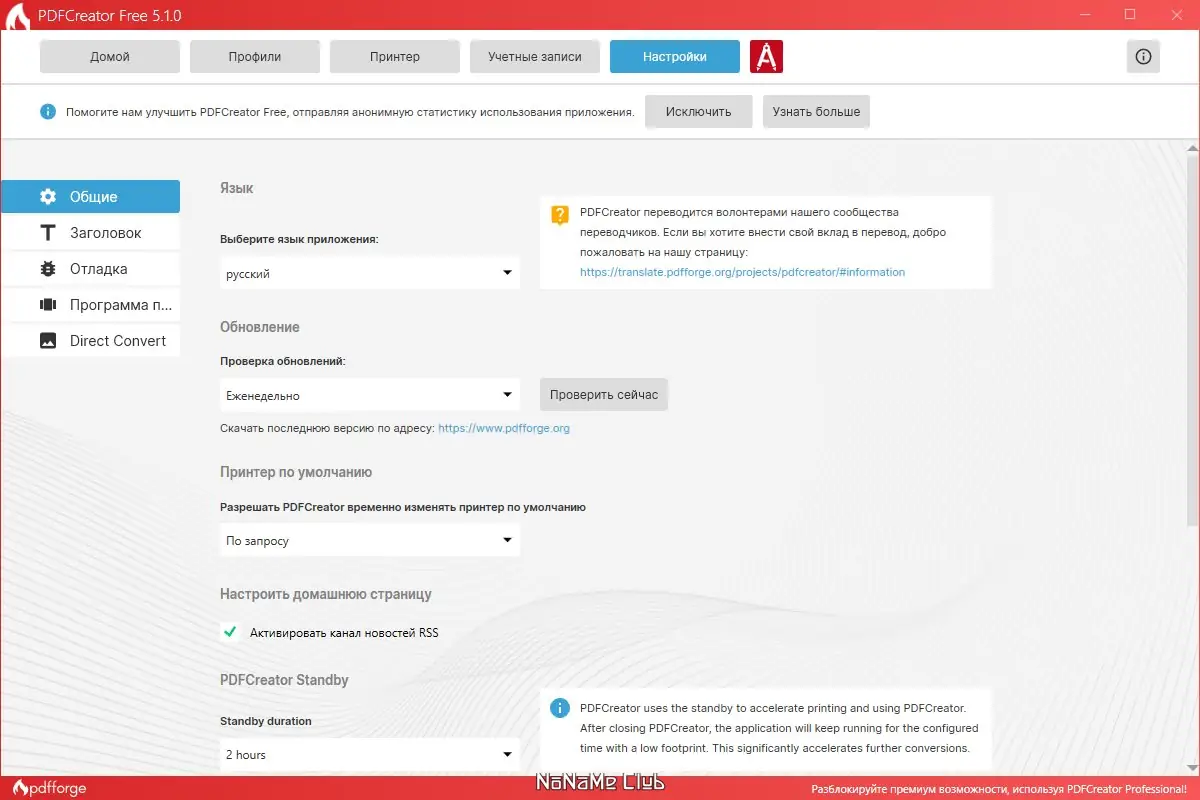Select Отладка in settings sidebar

(x=90, y=269)
